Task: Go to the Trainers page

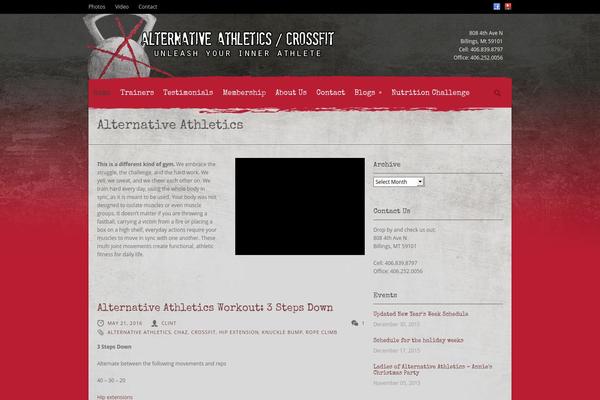Action: (137, 93)
